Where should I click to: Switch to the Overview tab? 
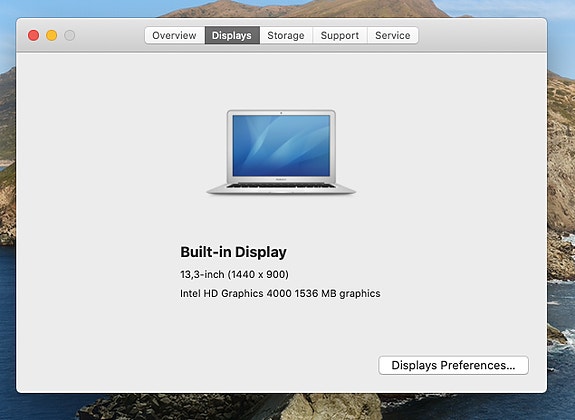[175, 35]
